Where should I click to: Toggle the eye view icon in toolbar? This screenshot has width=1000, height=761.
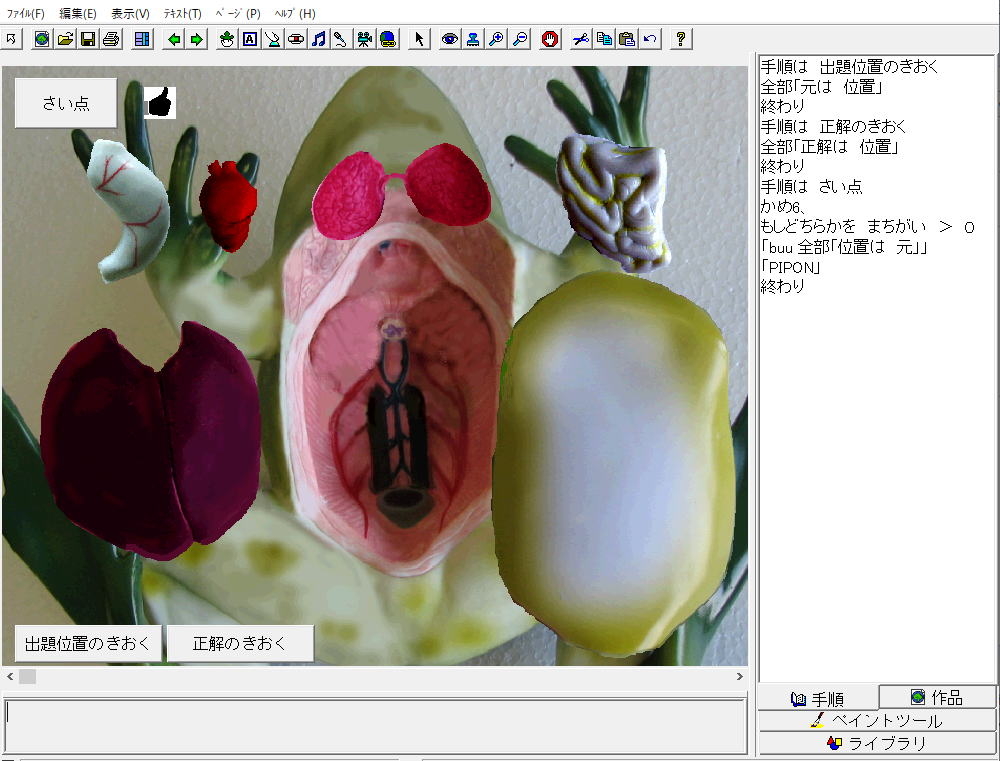click(x=450, y=39)
